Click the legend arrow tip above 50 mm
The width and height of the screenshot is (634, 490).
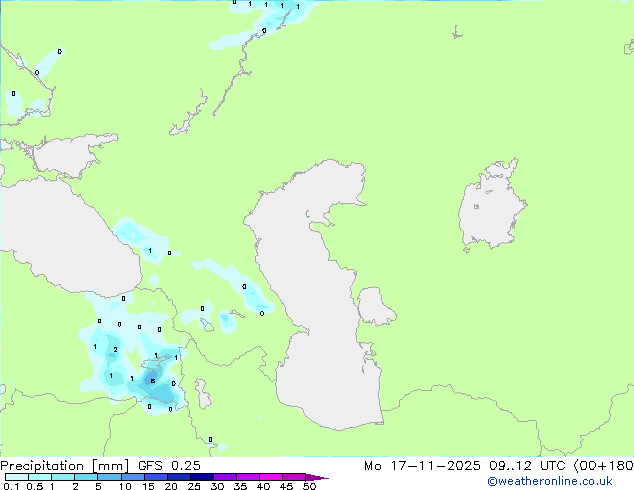point(317,477)
